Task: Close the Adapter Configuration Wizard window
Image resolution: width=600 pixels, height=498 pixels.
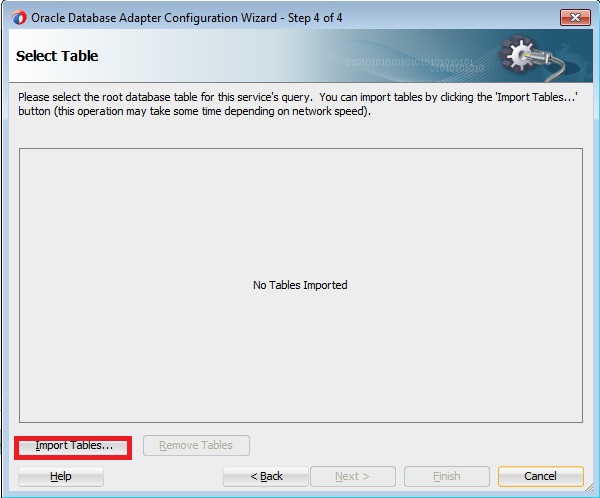Action: pyautogui.click(x=574, y=17)
